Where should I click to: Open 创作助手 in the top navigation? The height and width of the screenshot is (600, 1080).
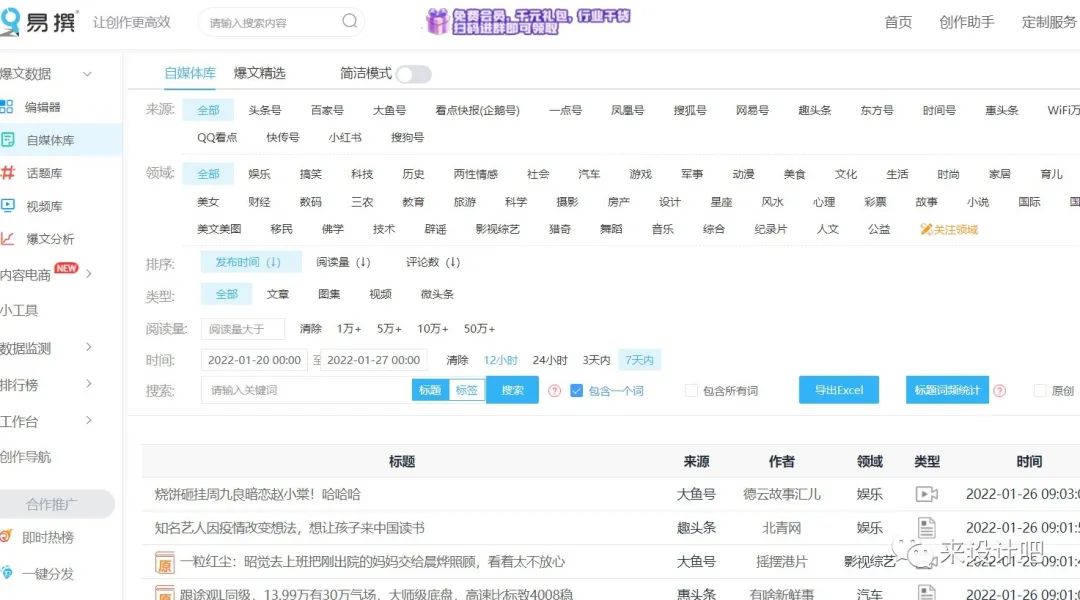(x=966, y=22)
